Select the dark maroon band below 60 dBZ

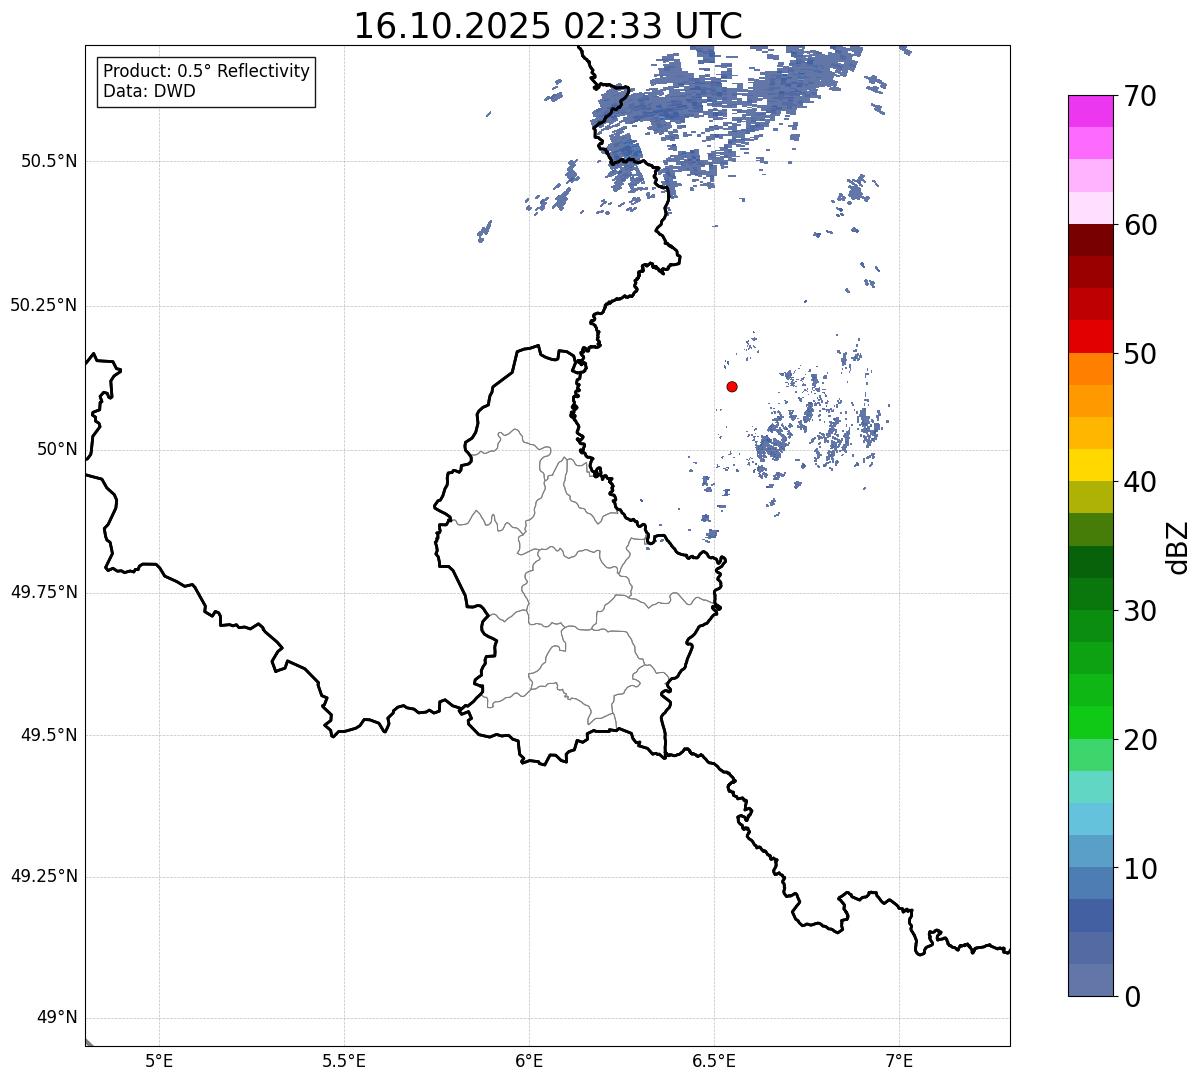(1092, 240)
